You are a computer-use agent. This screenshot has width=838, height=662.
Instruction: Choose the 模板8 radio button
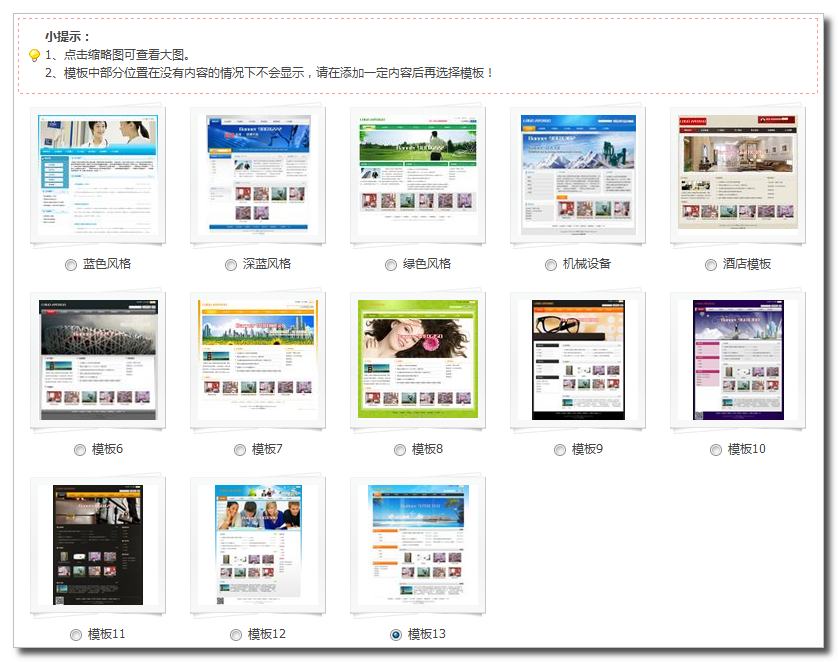pos(399,450)
